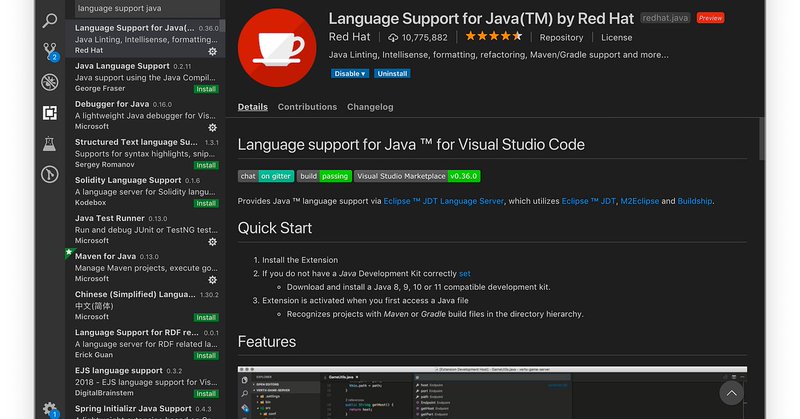Click the star rating of the extension

pos(493,36)
